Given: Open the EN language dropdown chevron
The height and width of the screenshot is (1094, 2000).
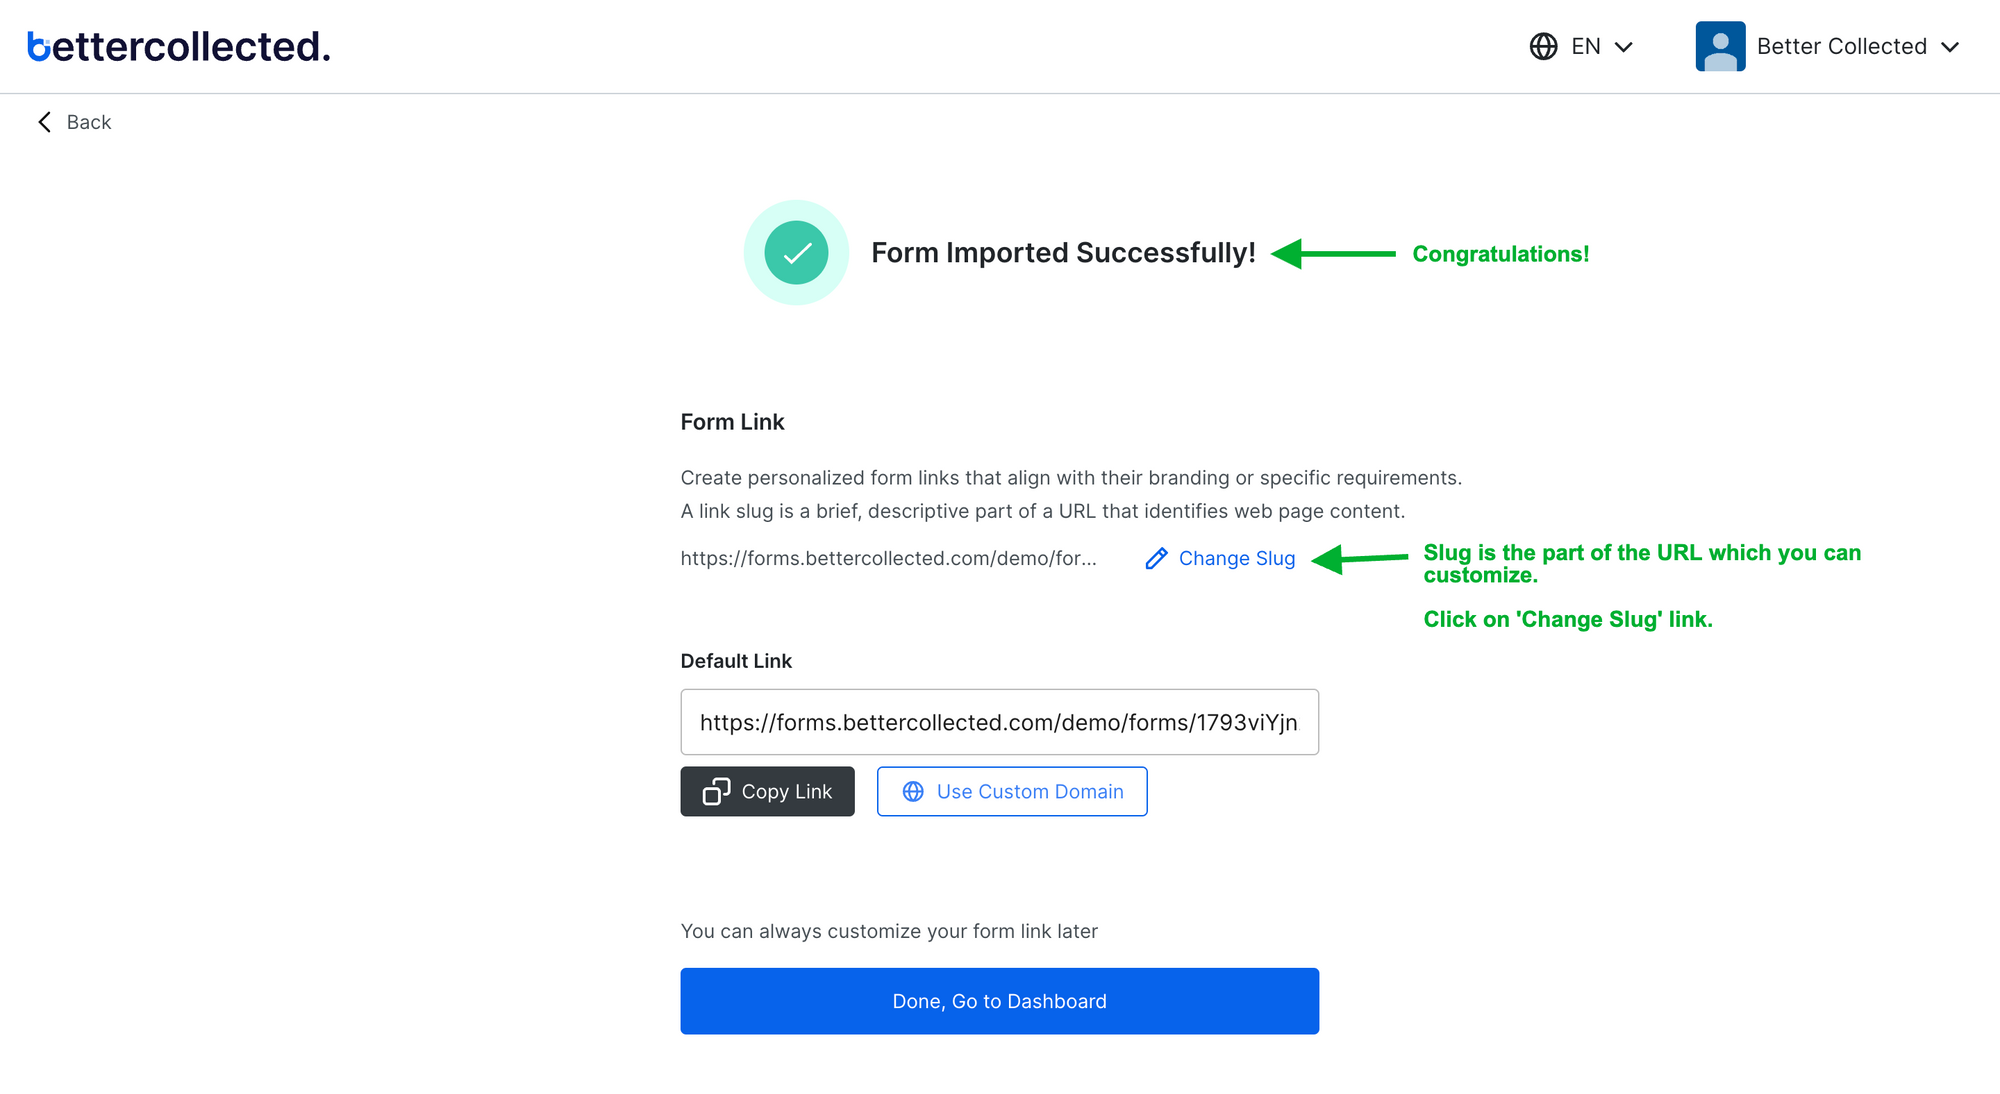Looking at the screenshot, I should (x=1624, y=47).
